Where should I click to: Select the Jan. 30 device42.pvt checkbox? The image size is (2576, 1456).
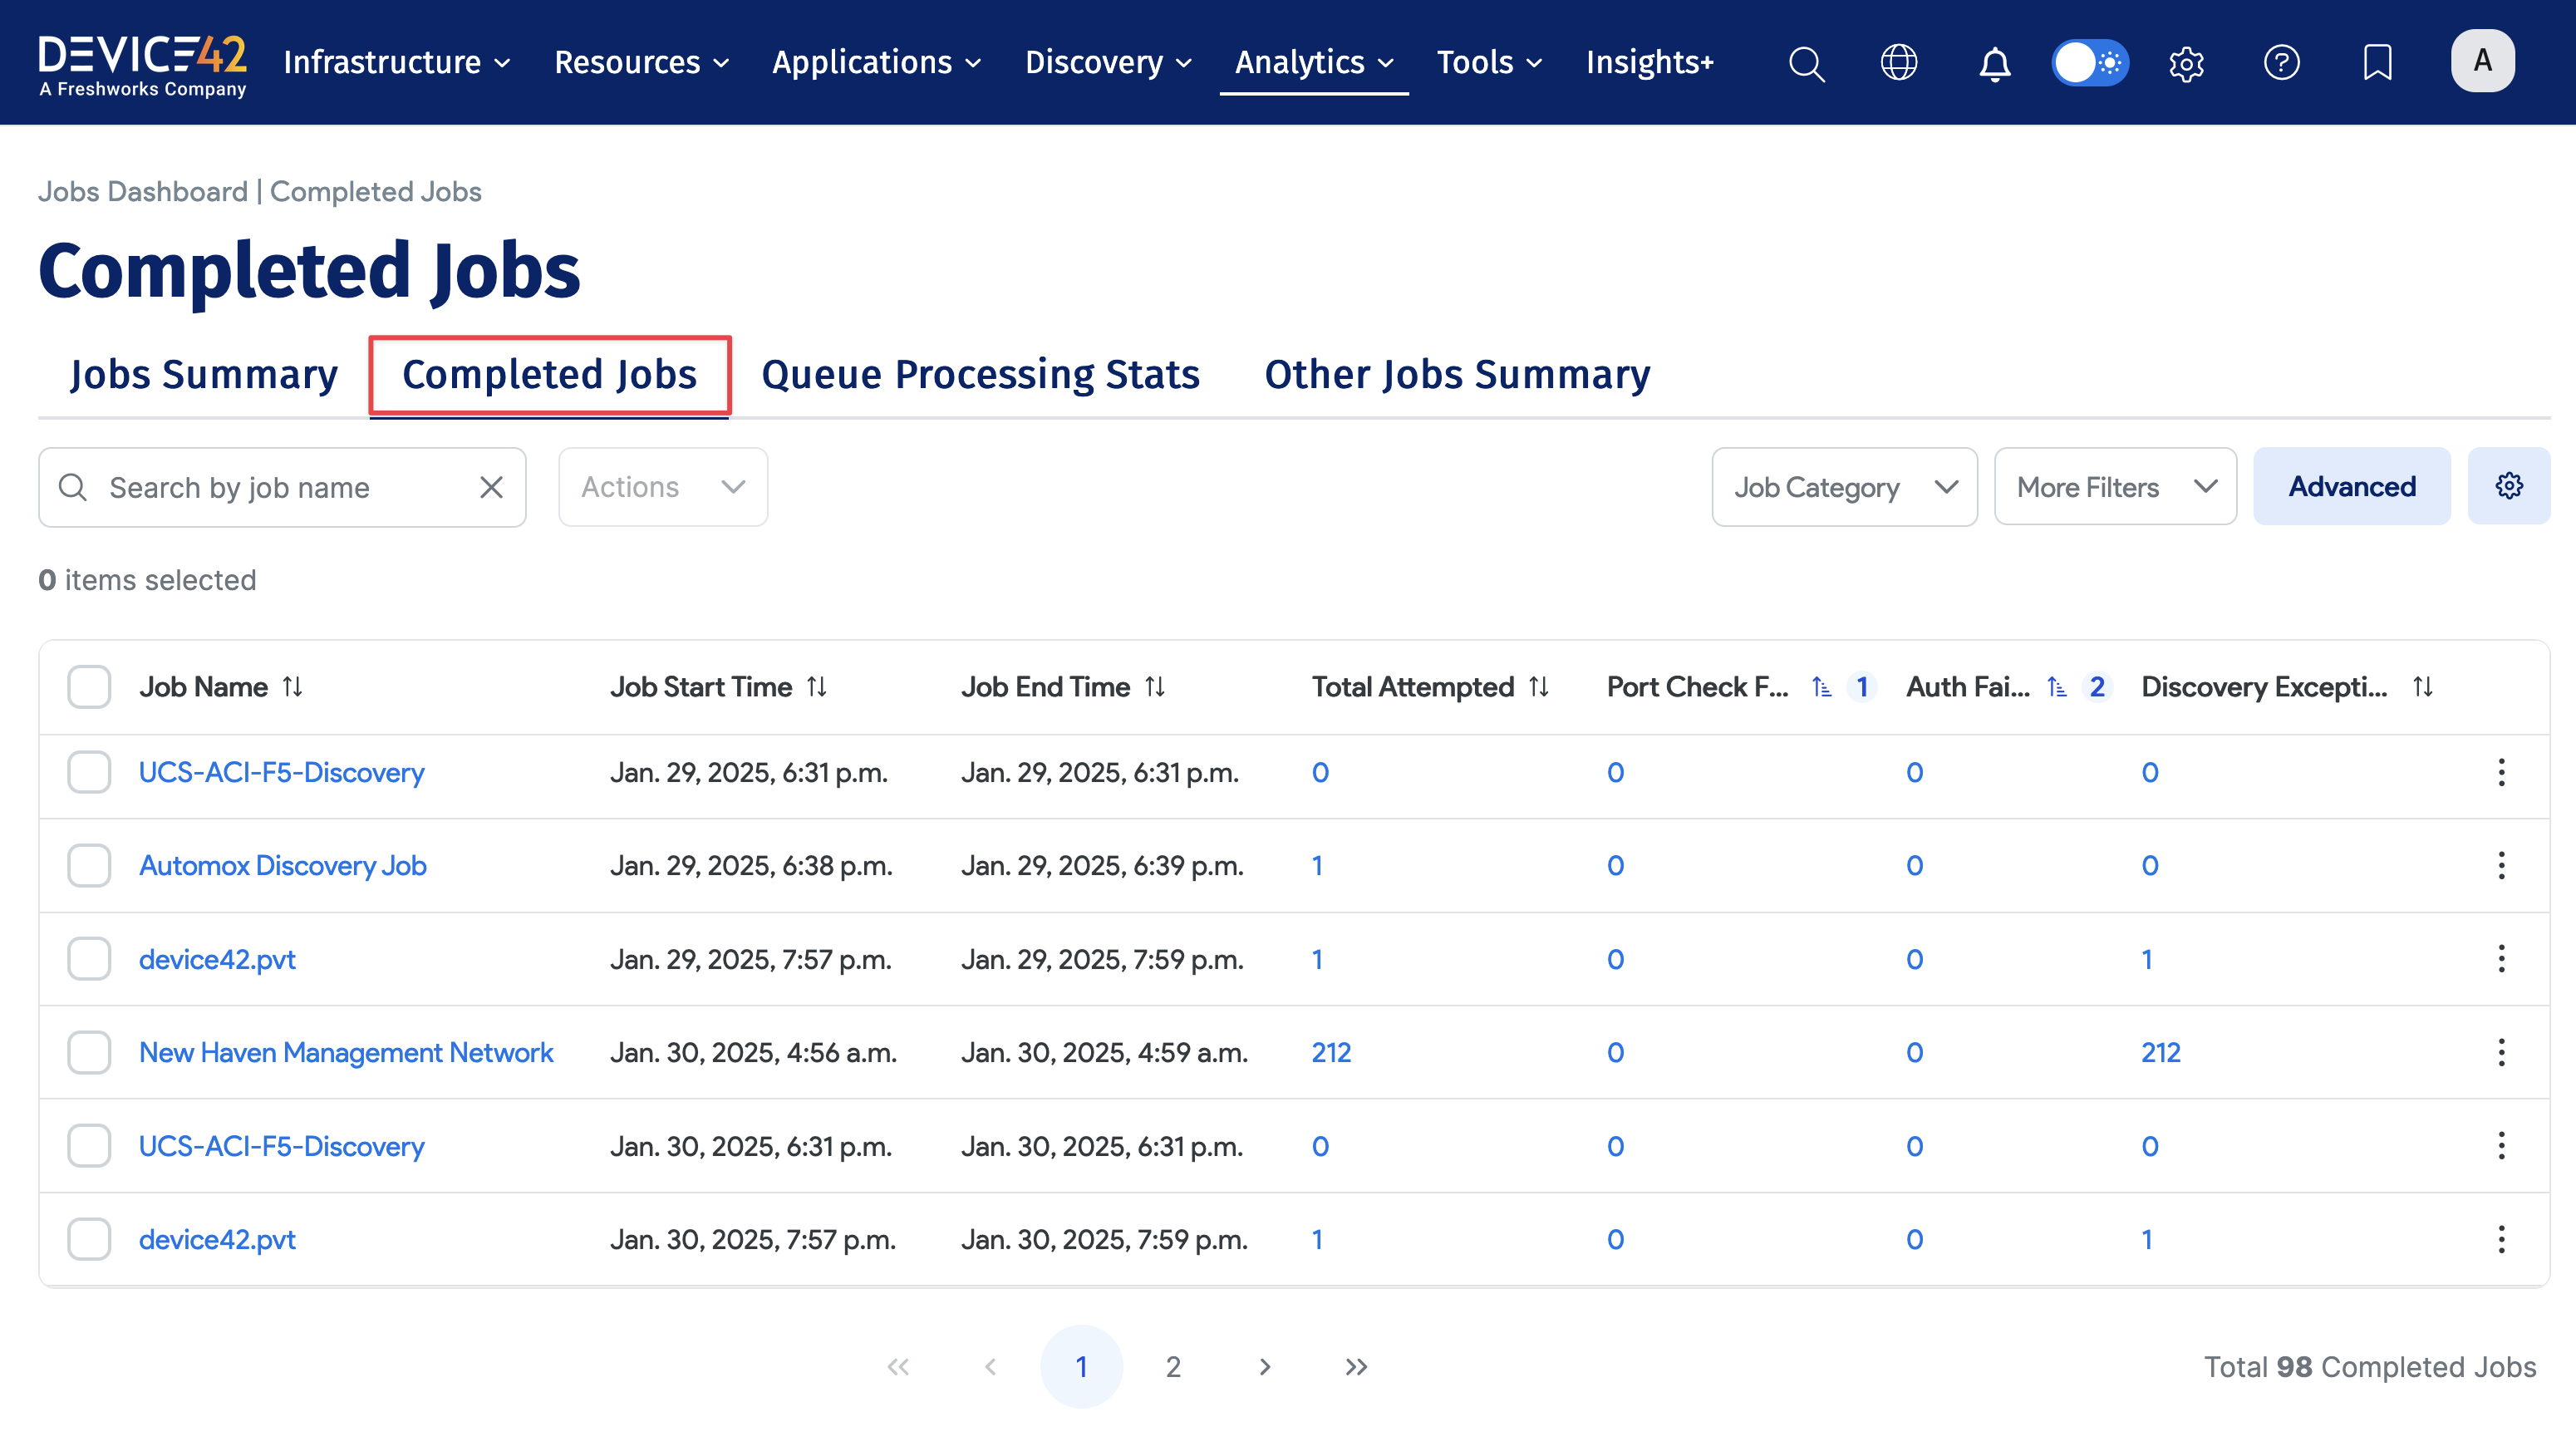tap(89, 1239)
